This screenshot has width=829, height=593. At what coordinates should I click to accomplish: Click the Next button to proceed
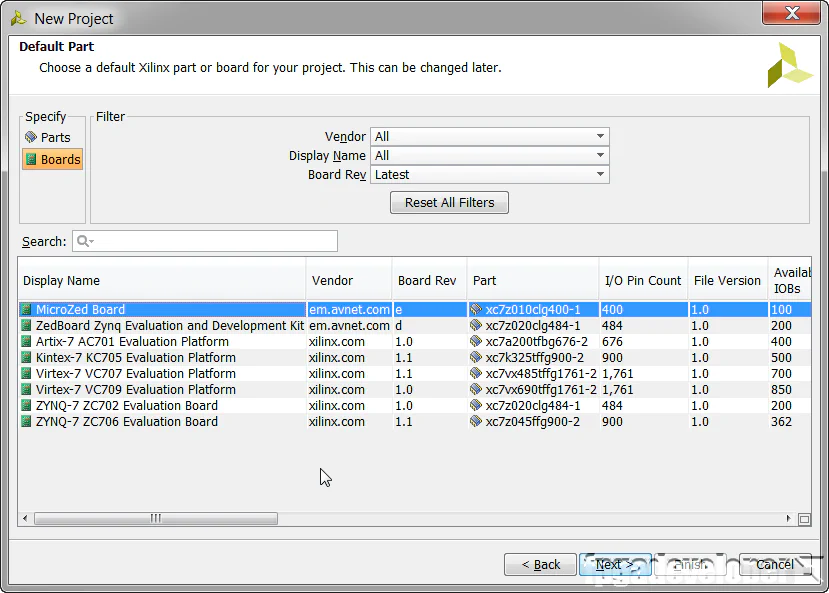pyautogui.click(x=614, y=563)
